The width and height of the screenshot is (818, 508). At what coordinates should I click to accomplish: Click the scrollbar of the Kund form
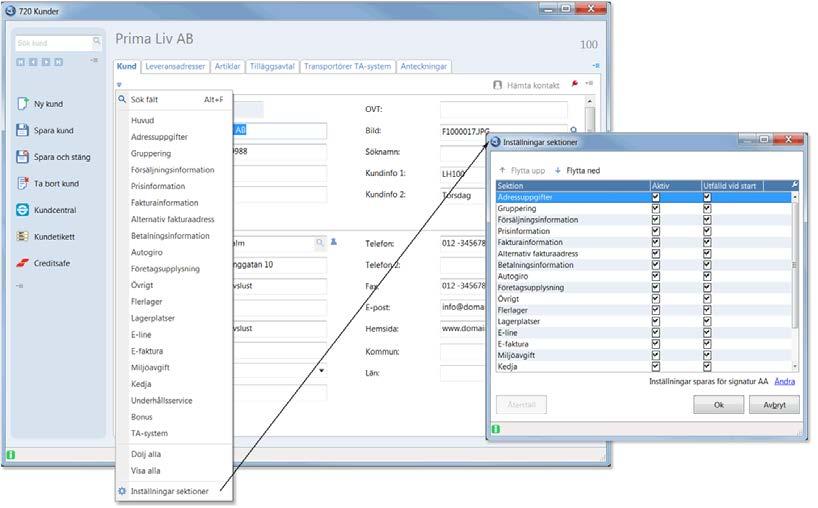pyautogui.click(x=590, y=119)
